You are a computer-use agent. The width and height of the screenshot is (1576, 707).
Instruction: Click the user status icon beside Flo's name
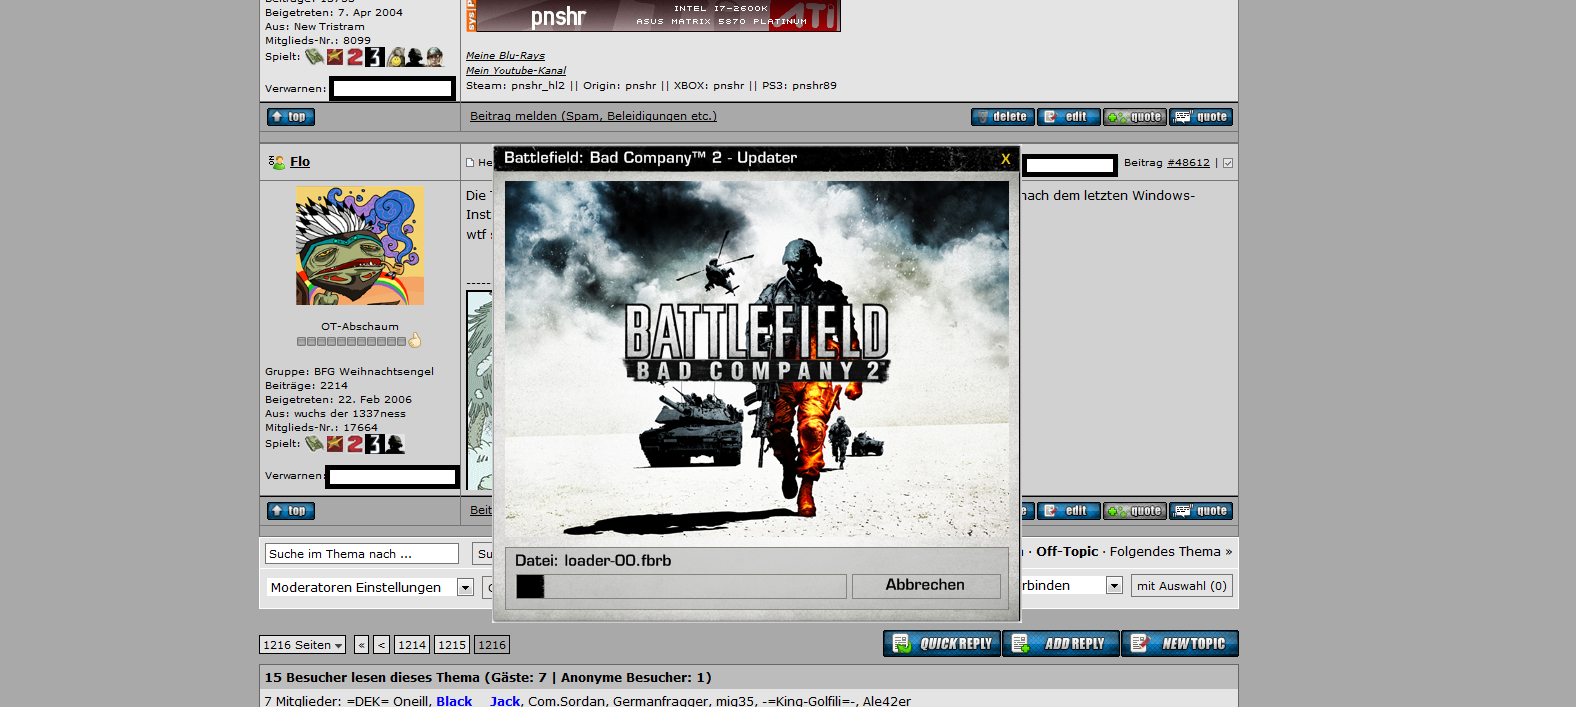[277, 162]
